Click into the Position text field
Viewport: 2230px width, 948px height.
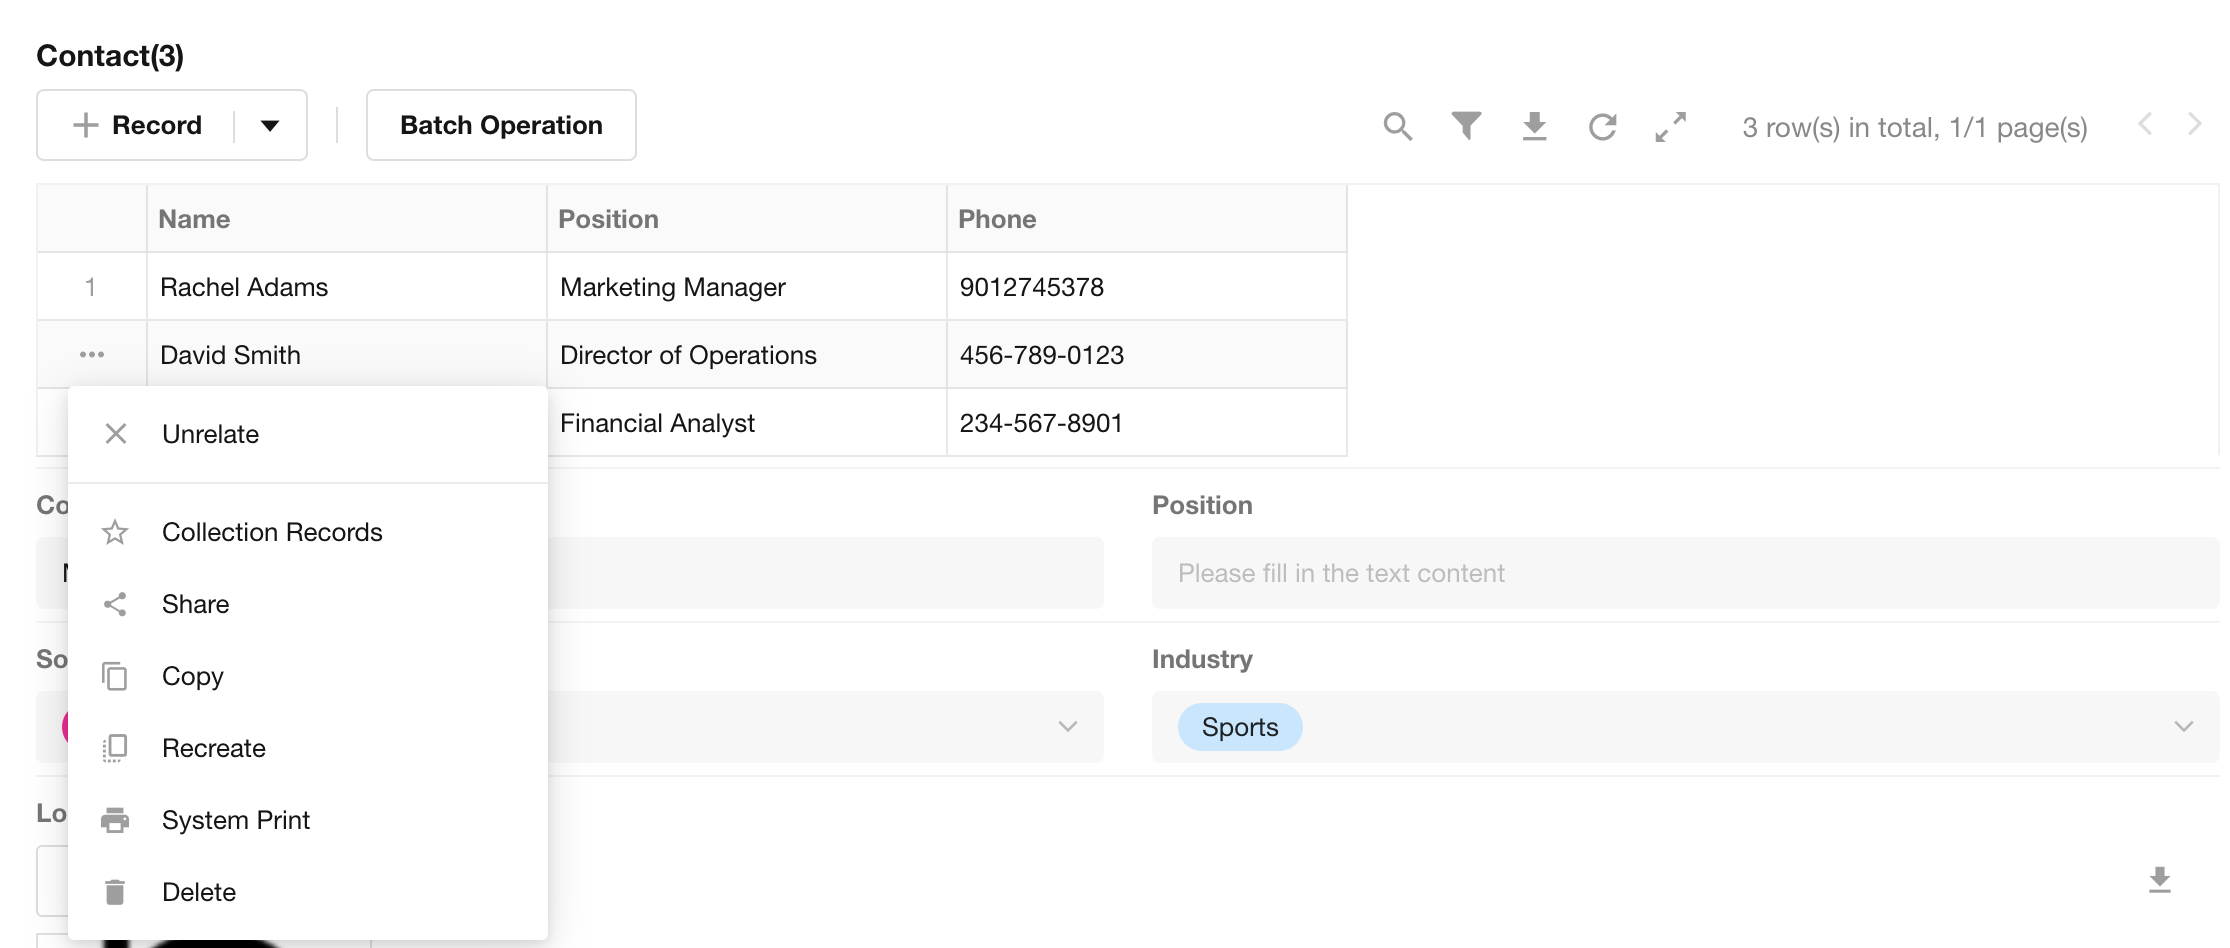(x=1684, y=573)
